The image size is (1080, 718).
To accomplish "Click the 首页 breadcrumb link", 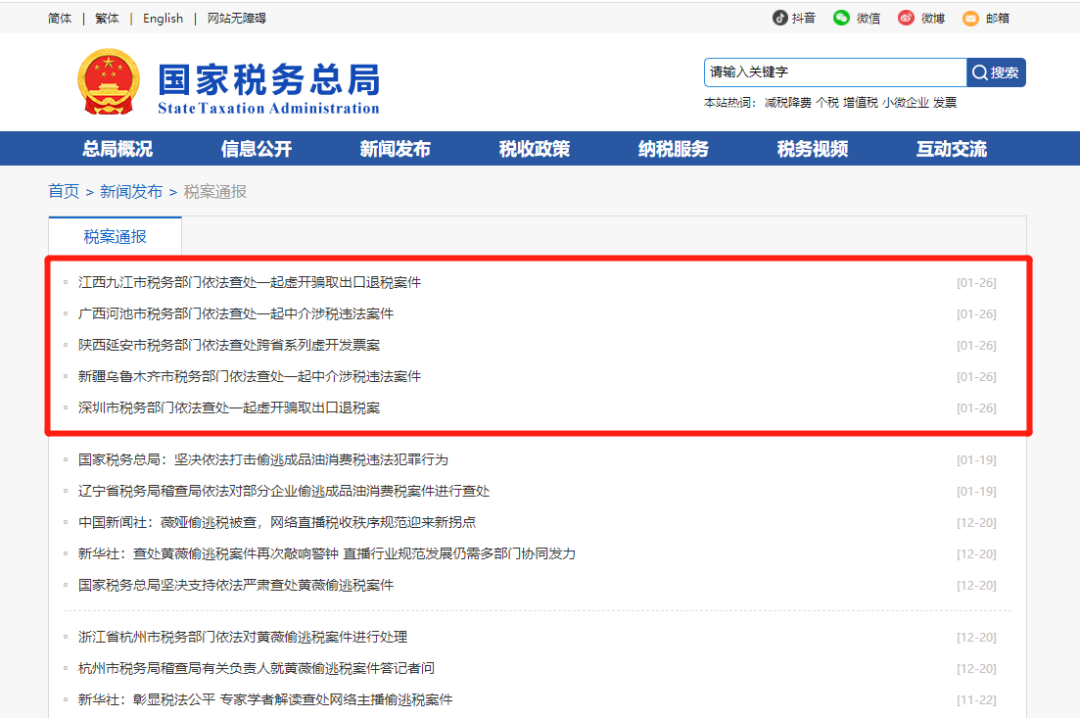I will tap(63, 191).
